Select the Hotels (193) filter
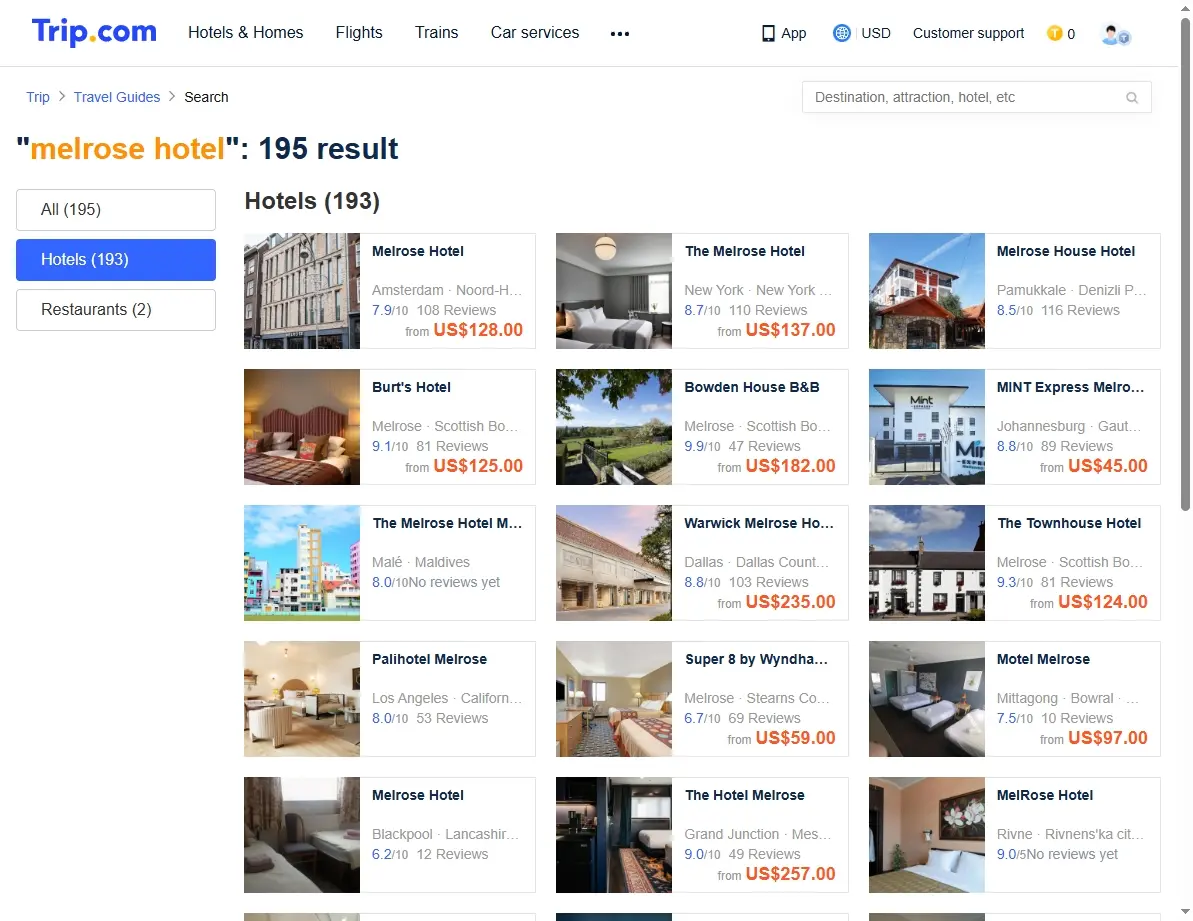Viewport: 1193px width, 921px height. click(116, 259)
